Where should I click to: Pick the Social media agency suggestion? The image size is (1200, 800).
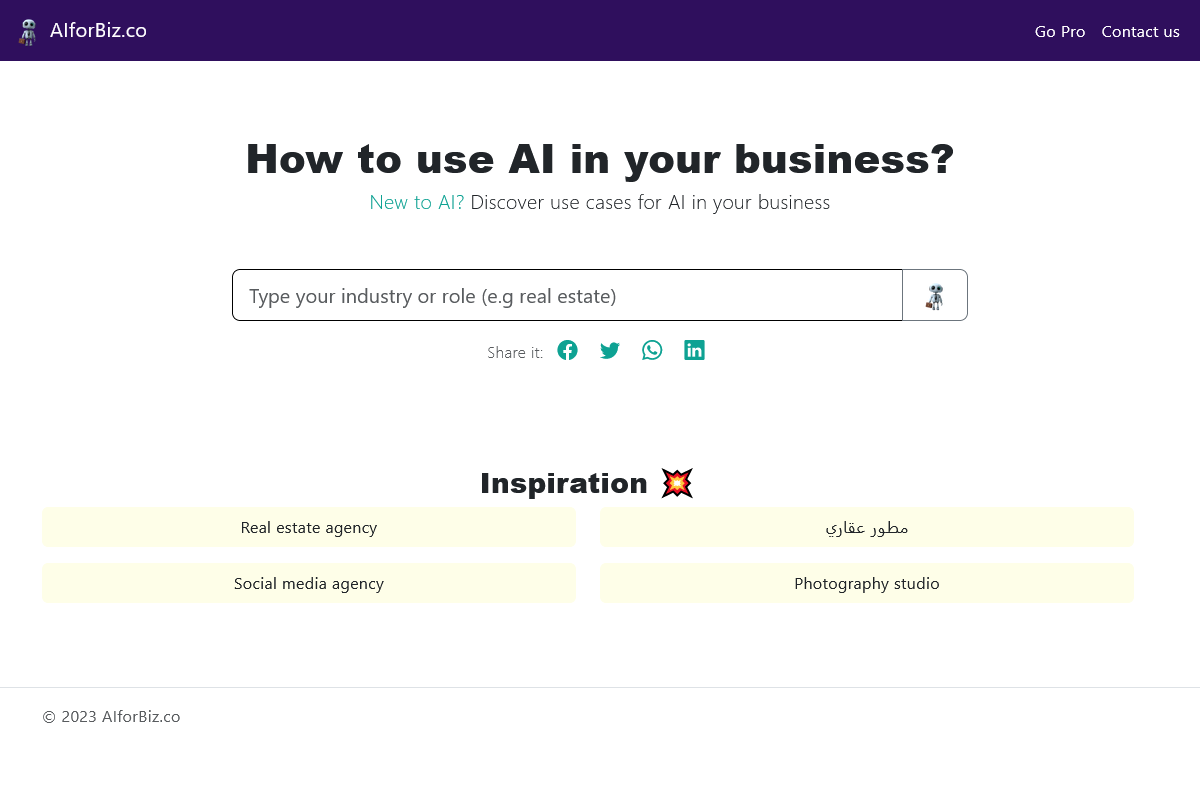(309, 583)
